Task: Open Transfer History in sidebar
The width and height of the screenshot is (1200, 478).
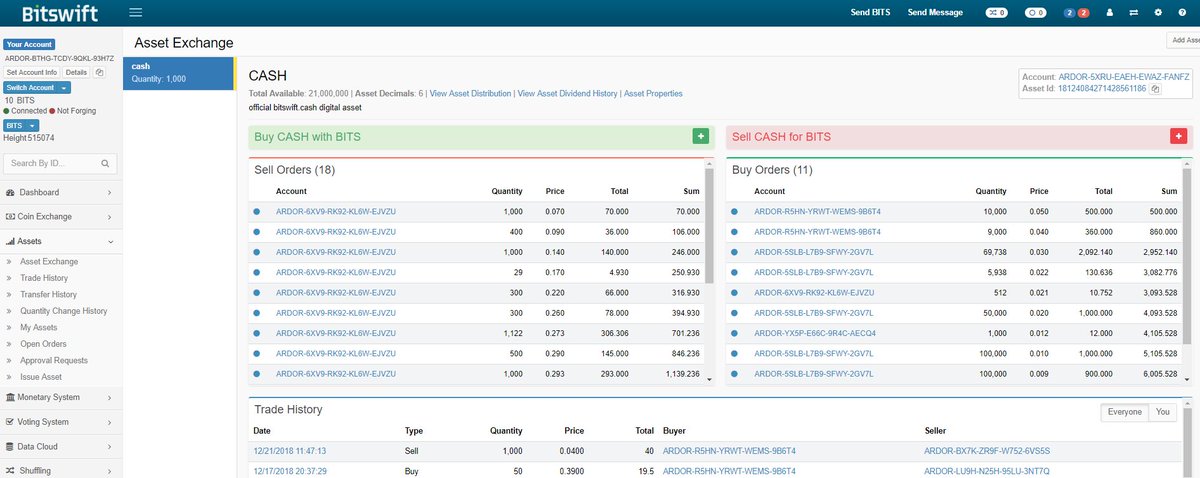Action: (x=48, y=295)
